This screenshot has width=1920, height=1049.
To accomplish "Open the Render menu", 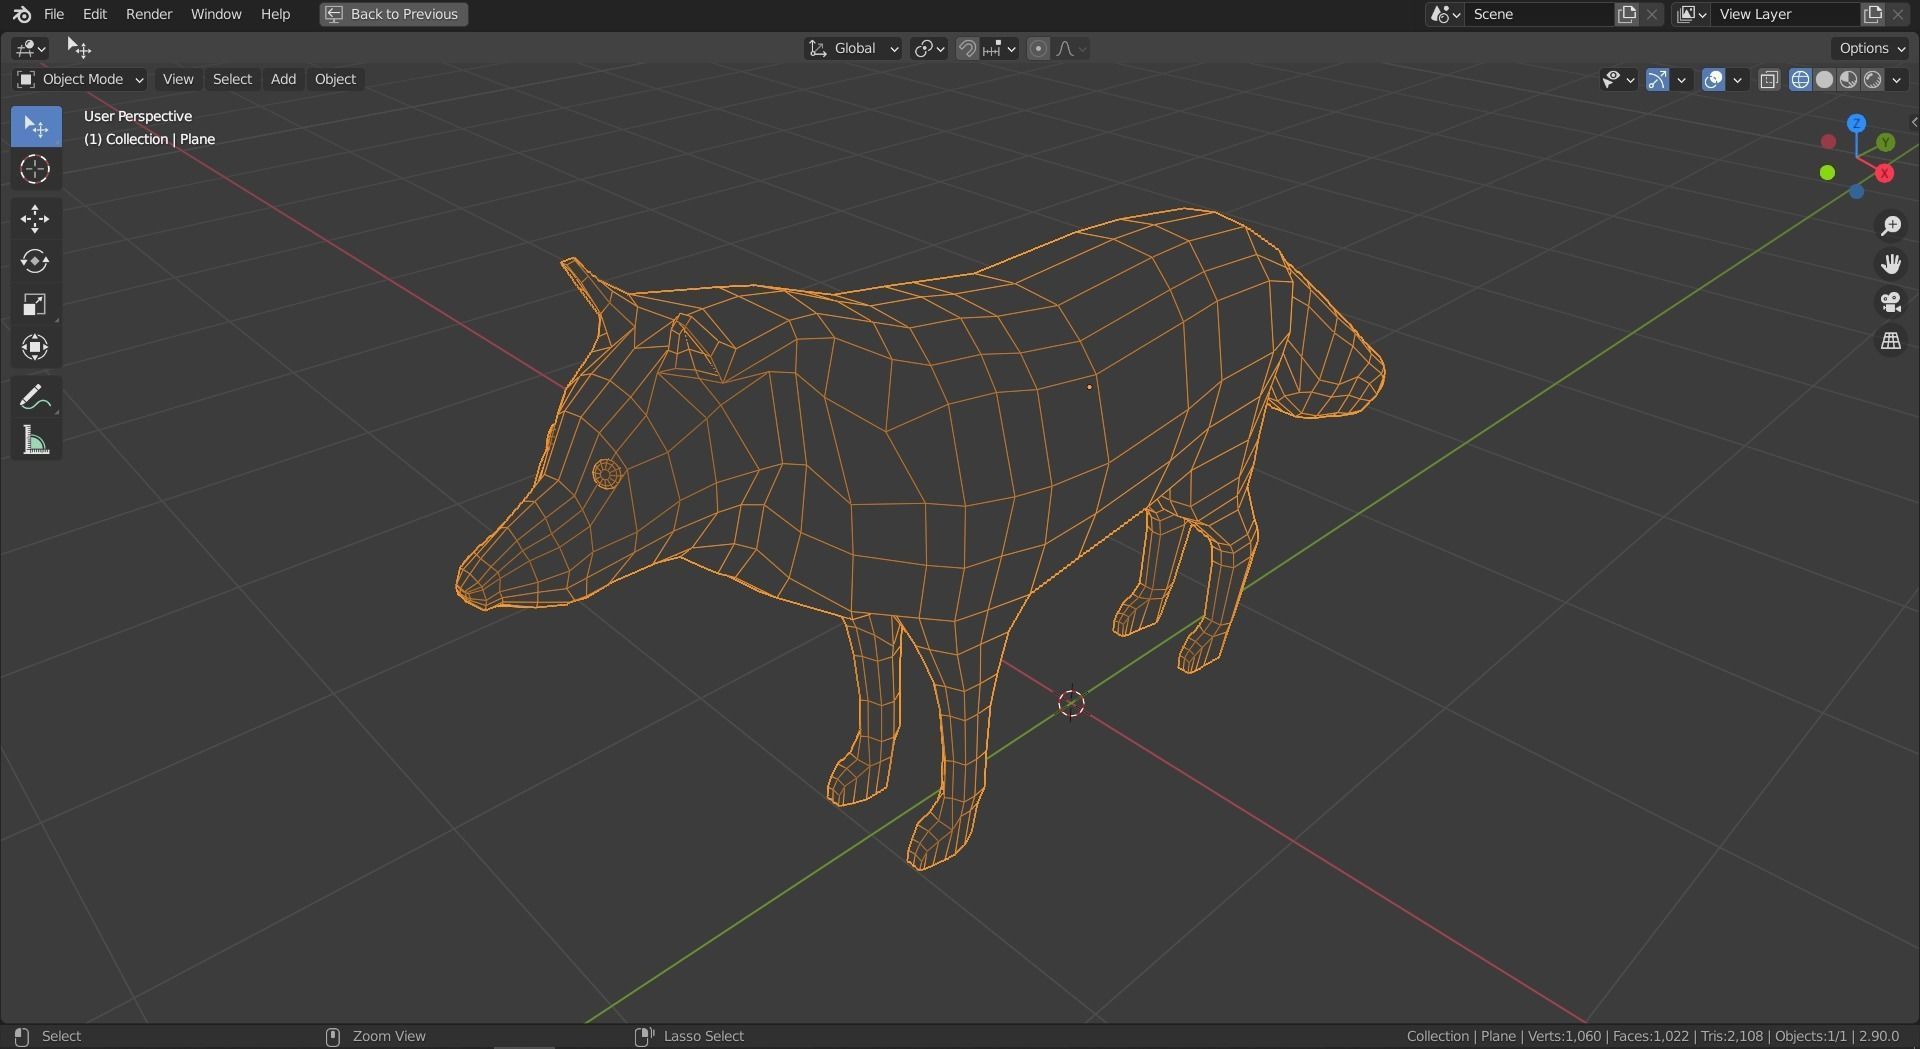I will pyautogui.click(x=149, y=14).
